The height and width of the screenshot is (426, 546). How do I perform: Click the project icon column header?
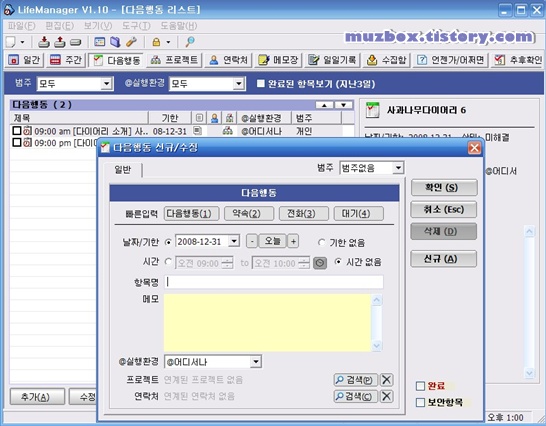coord(229,118)
